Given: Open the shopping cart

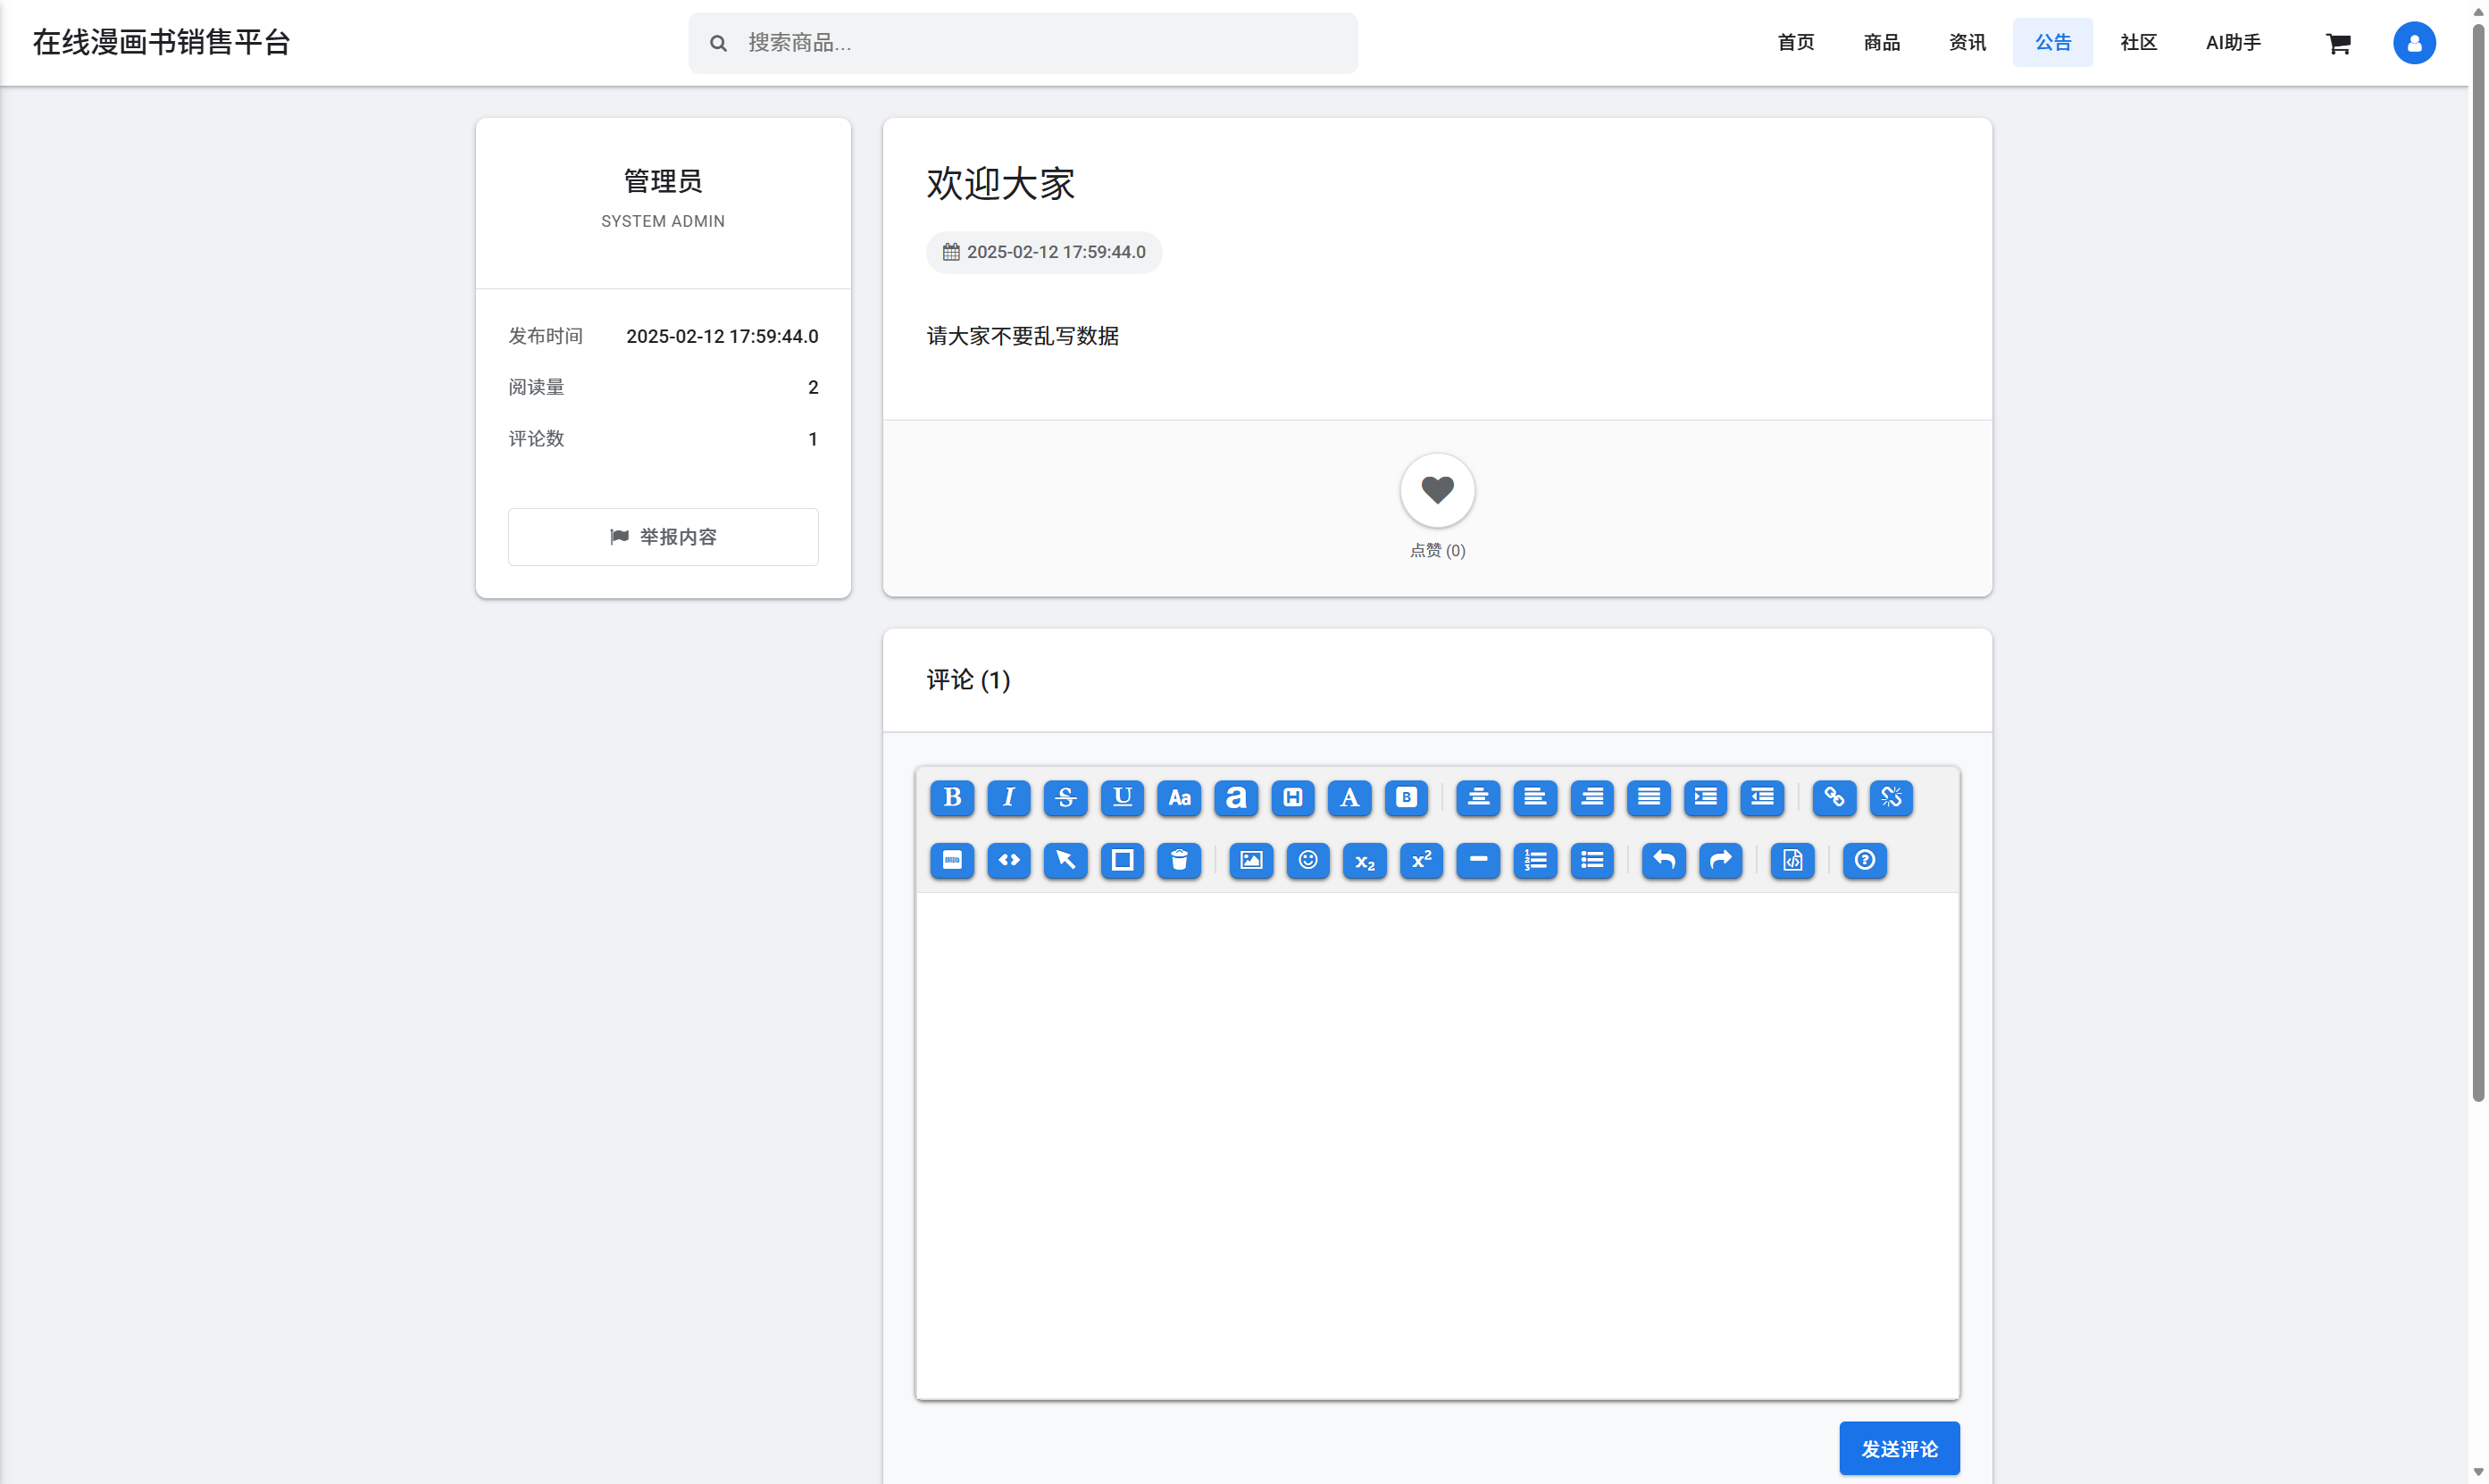Looking at the screenshot, I should pyautogui.click(x=2339, y=43).
